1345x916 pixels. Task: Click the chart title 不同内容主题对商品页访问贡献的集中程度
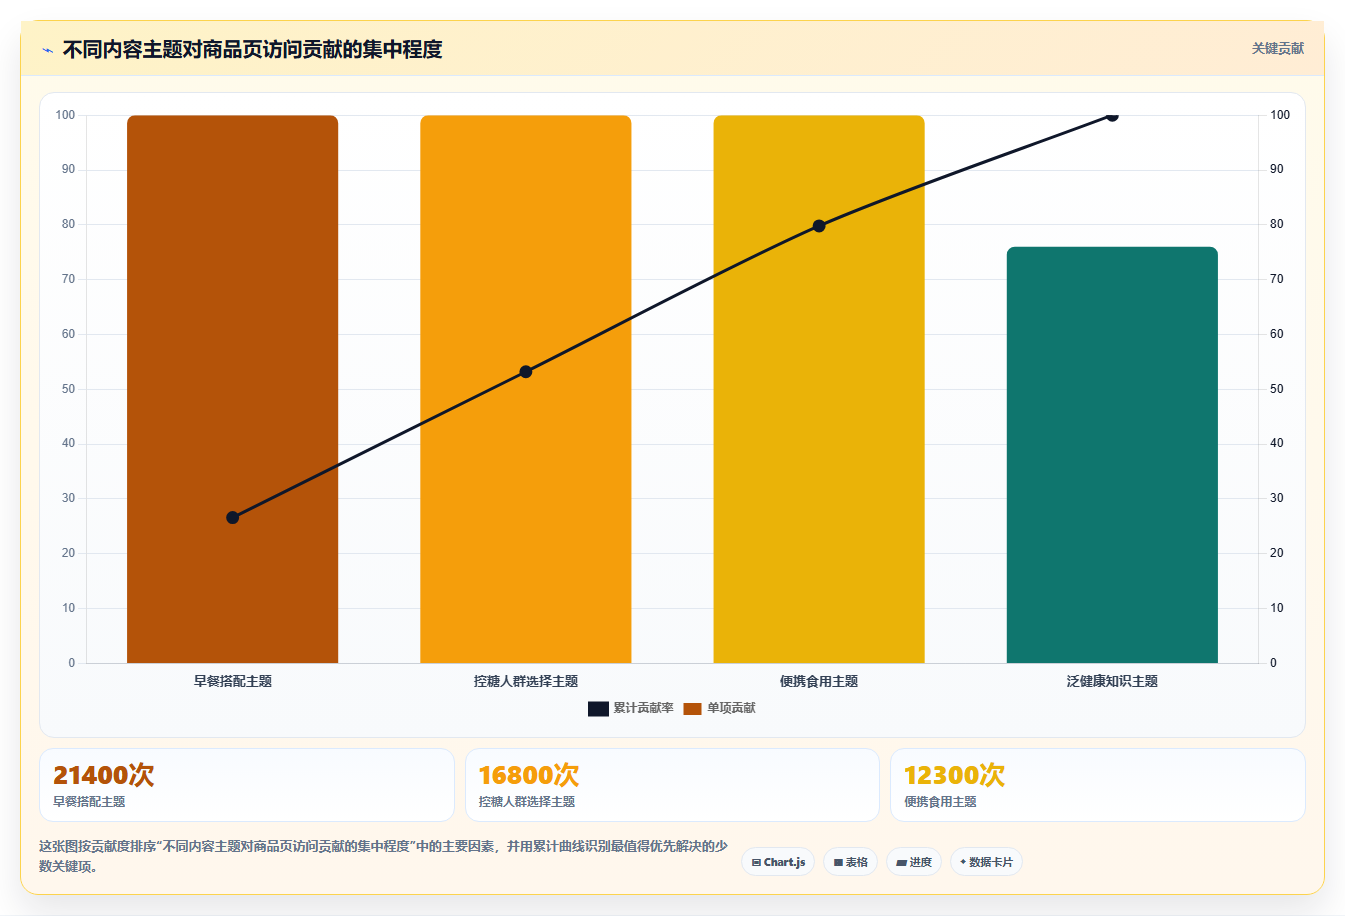tap(252, 49)
